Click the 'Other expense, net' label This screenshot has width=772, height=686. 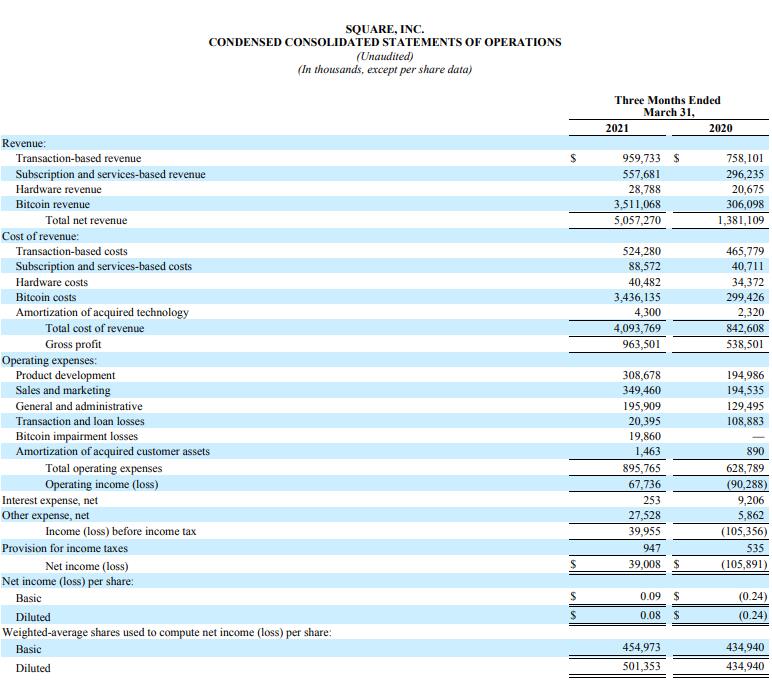pos(45,516)
